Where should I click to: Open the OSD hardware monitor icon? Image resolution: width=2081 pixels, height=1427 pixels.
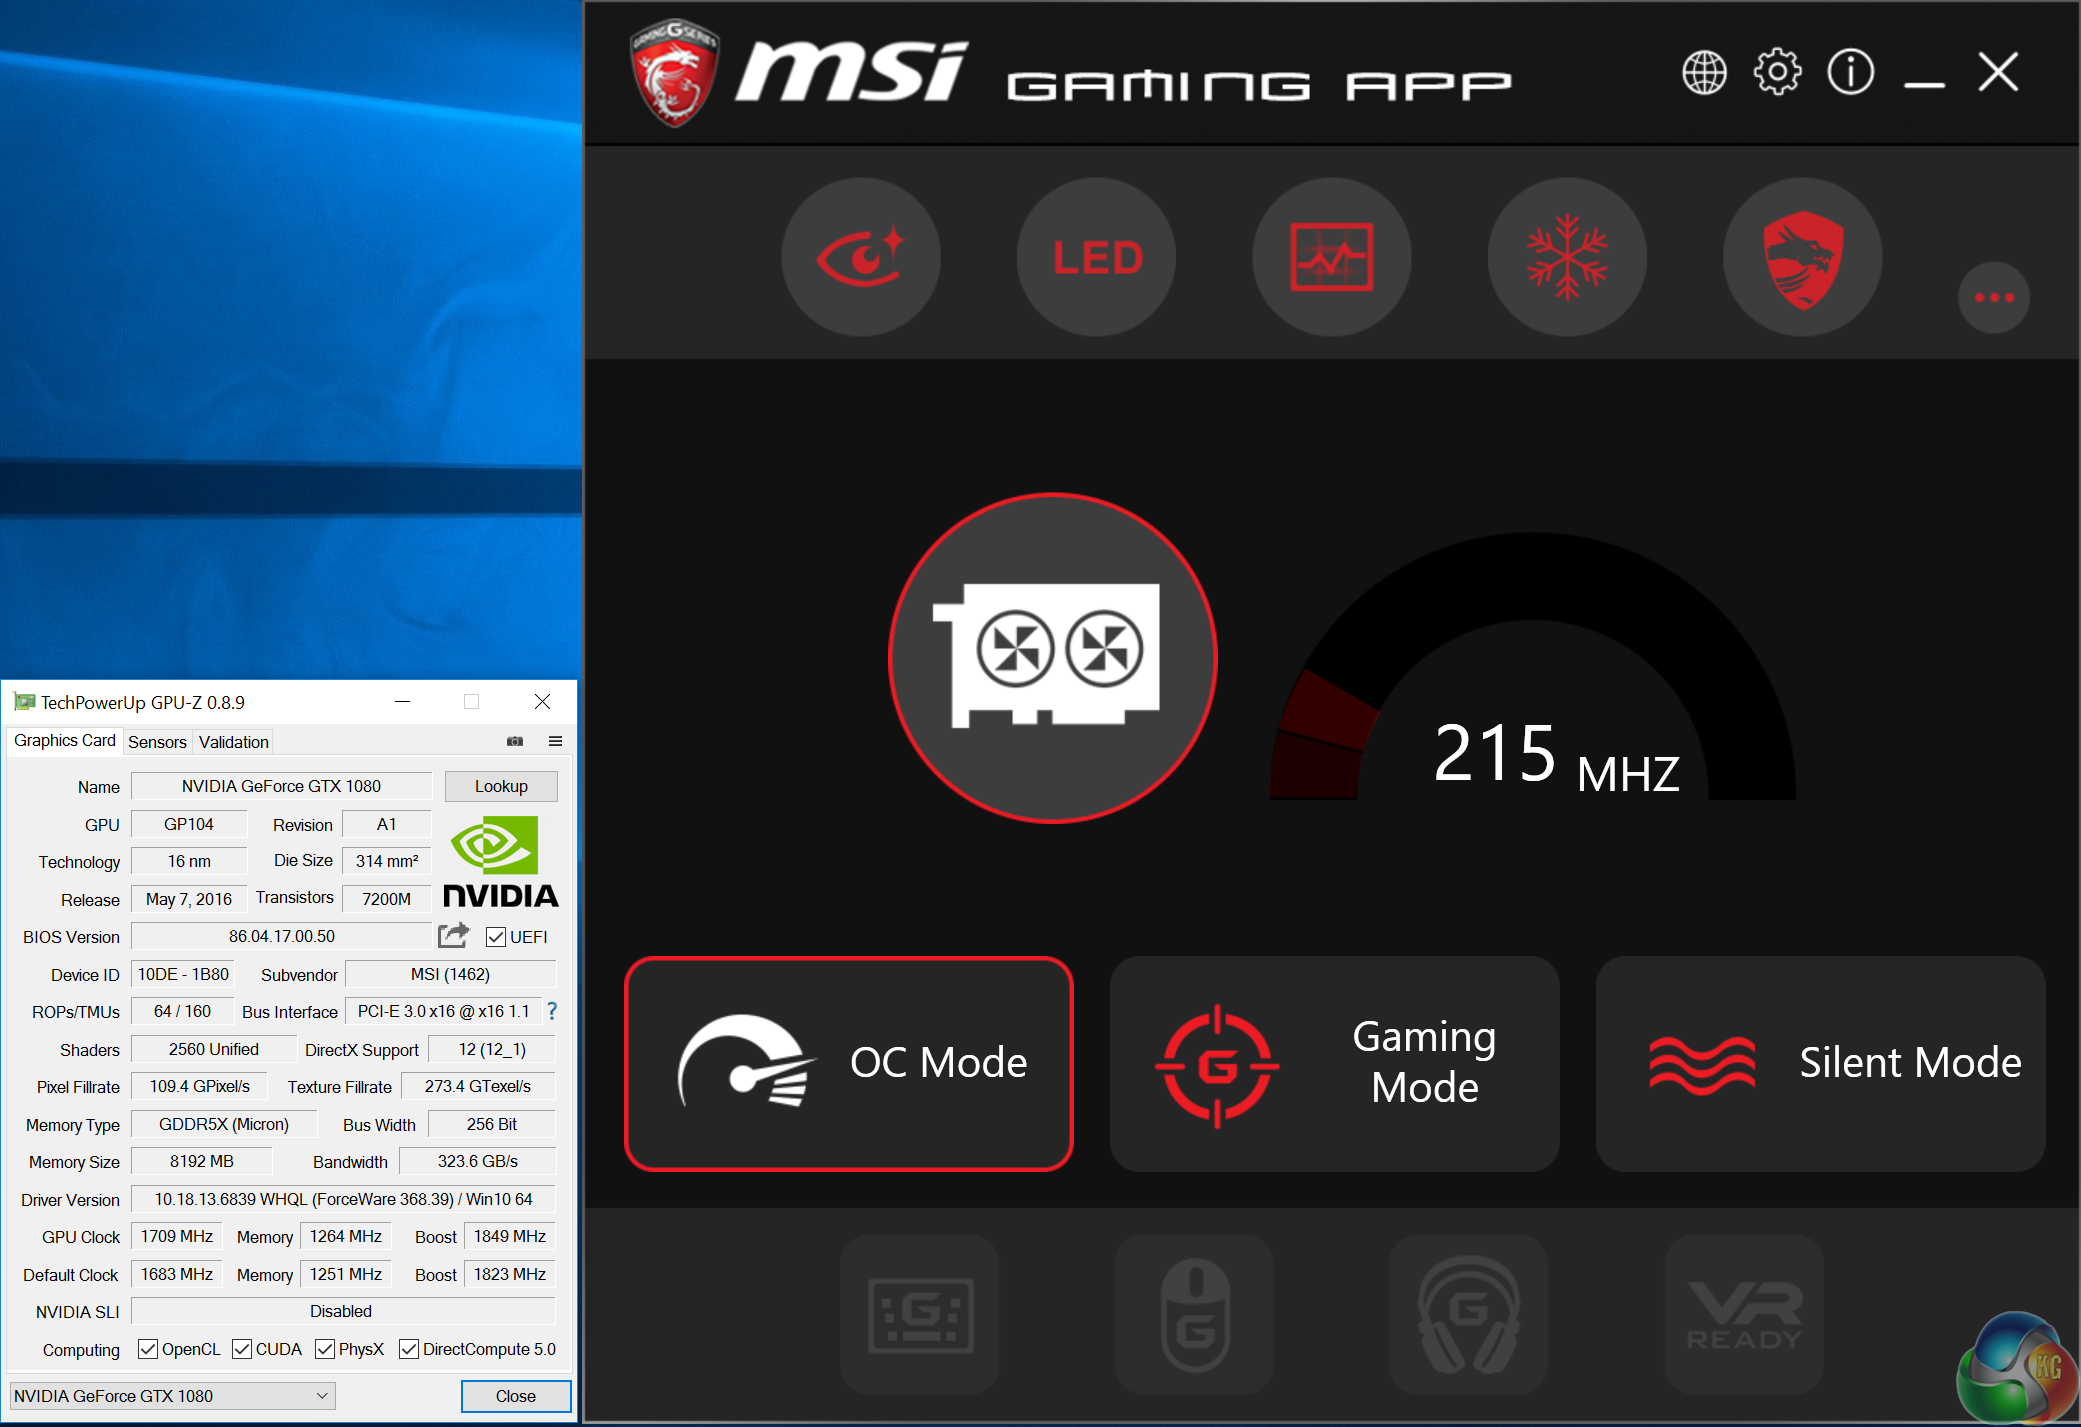click(1332, 258)
